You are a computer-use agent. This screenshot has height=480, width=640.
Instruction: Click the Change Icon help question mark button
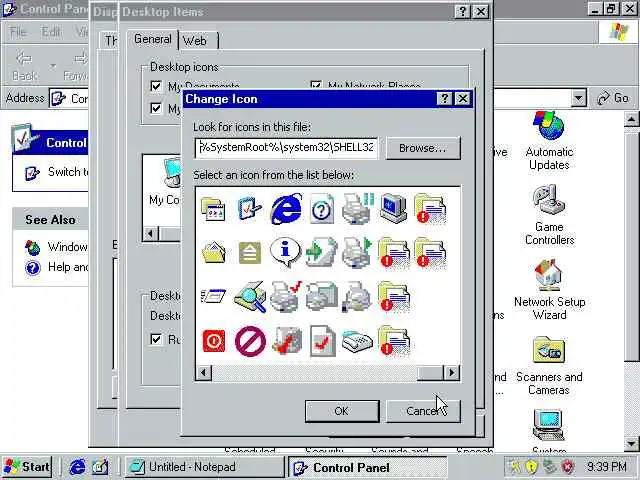(x=444, y=98)
